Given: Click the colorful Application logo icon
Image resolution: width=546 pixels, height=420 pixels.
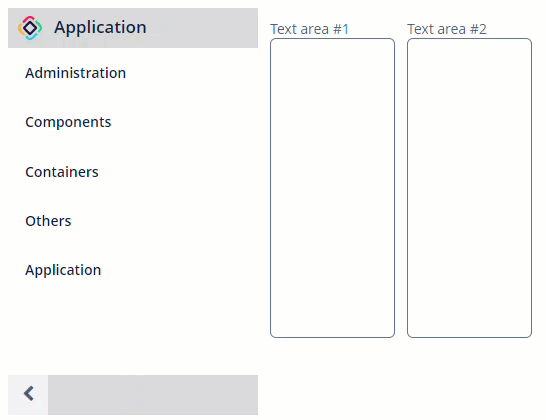Looking at the screenshot, I should point(30,28).
